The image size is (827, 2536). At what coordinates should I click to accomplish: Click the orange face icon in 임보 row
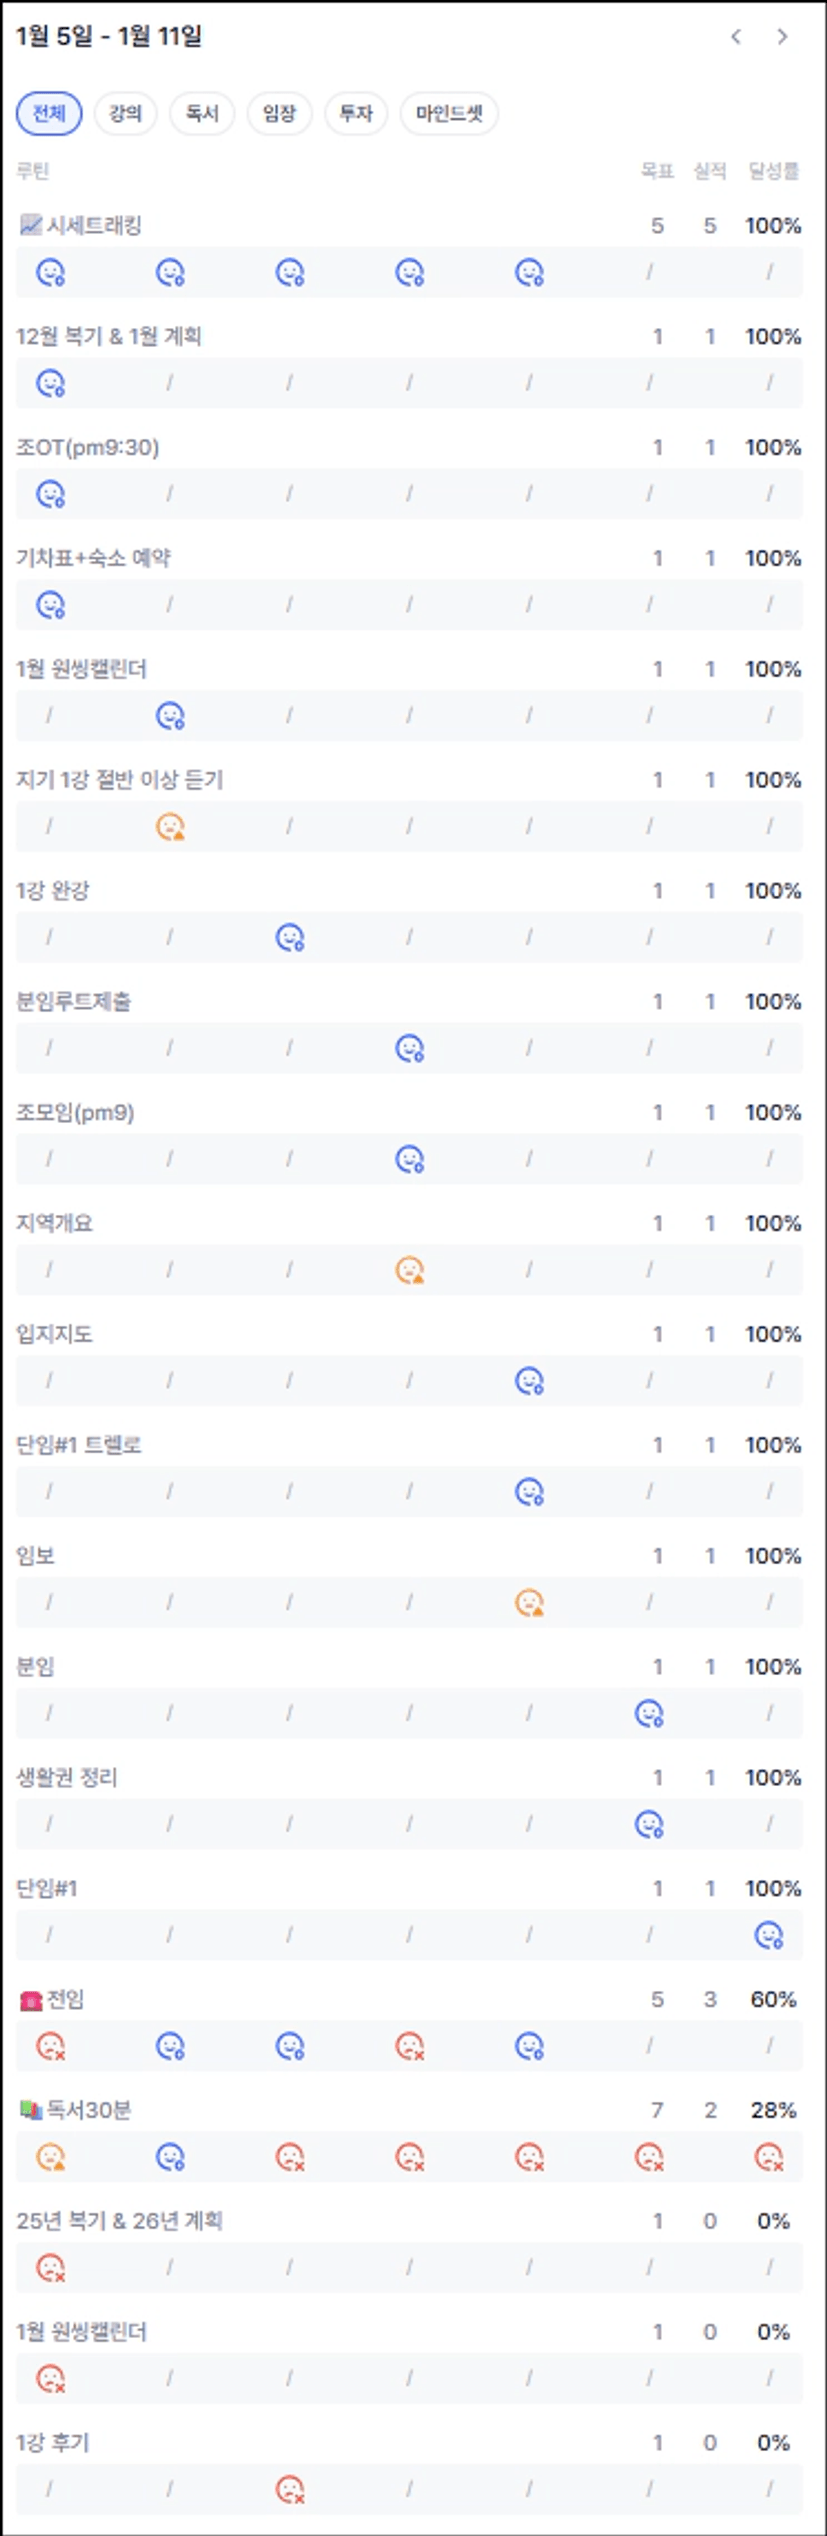tap(529, 1603)
